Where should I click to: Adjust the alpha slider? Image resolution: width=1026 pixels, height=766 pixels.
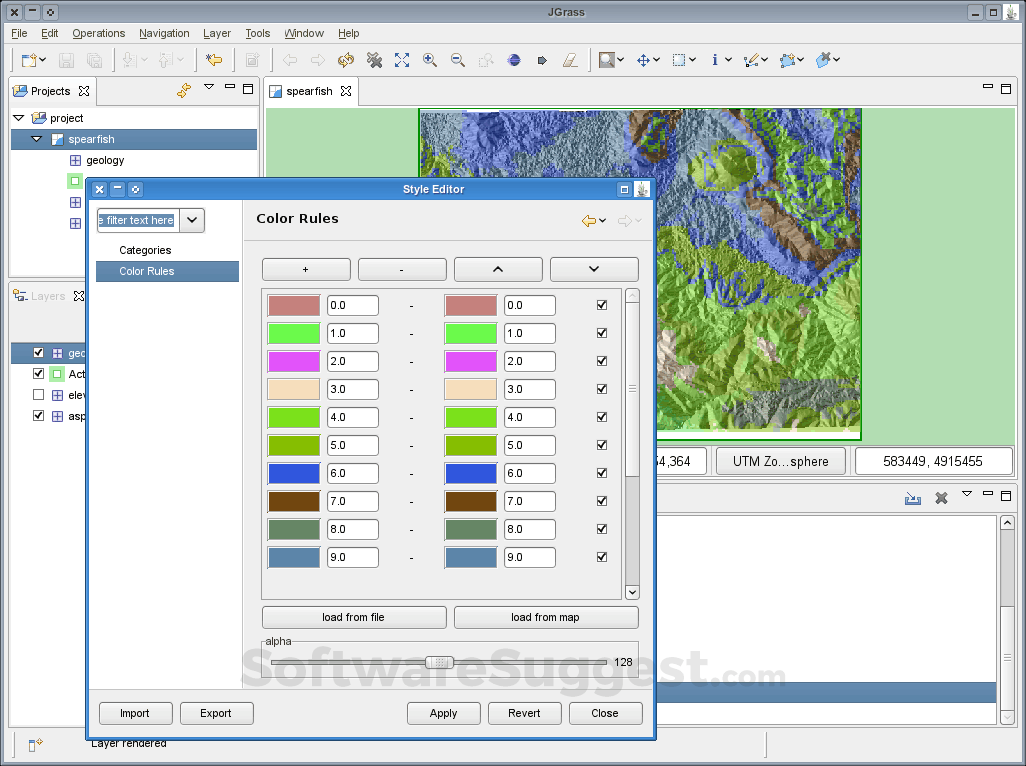[438, 662]
